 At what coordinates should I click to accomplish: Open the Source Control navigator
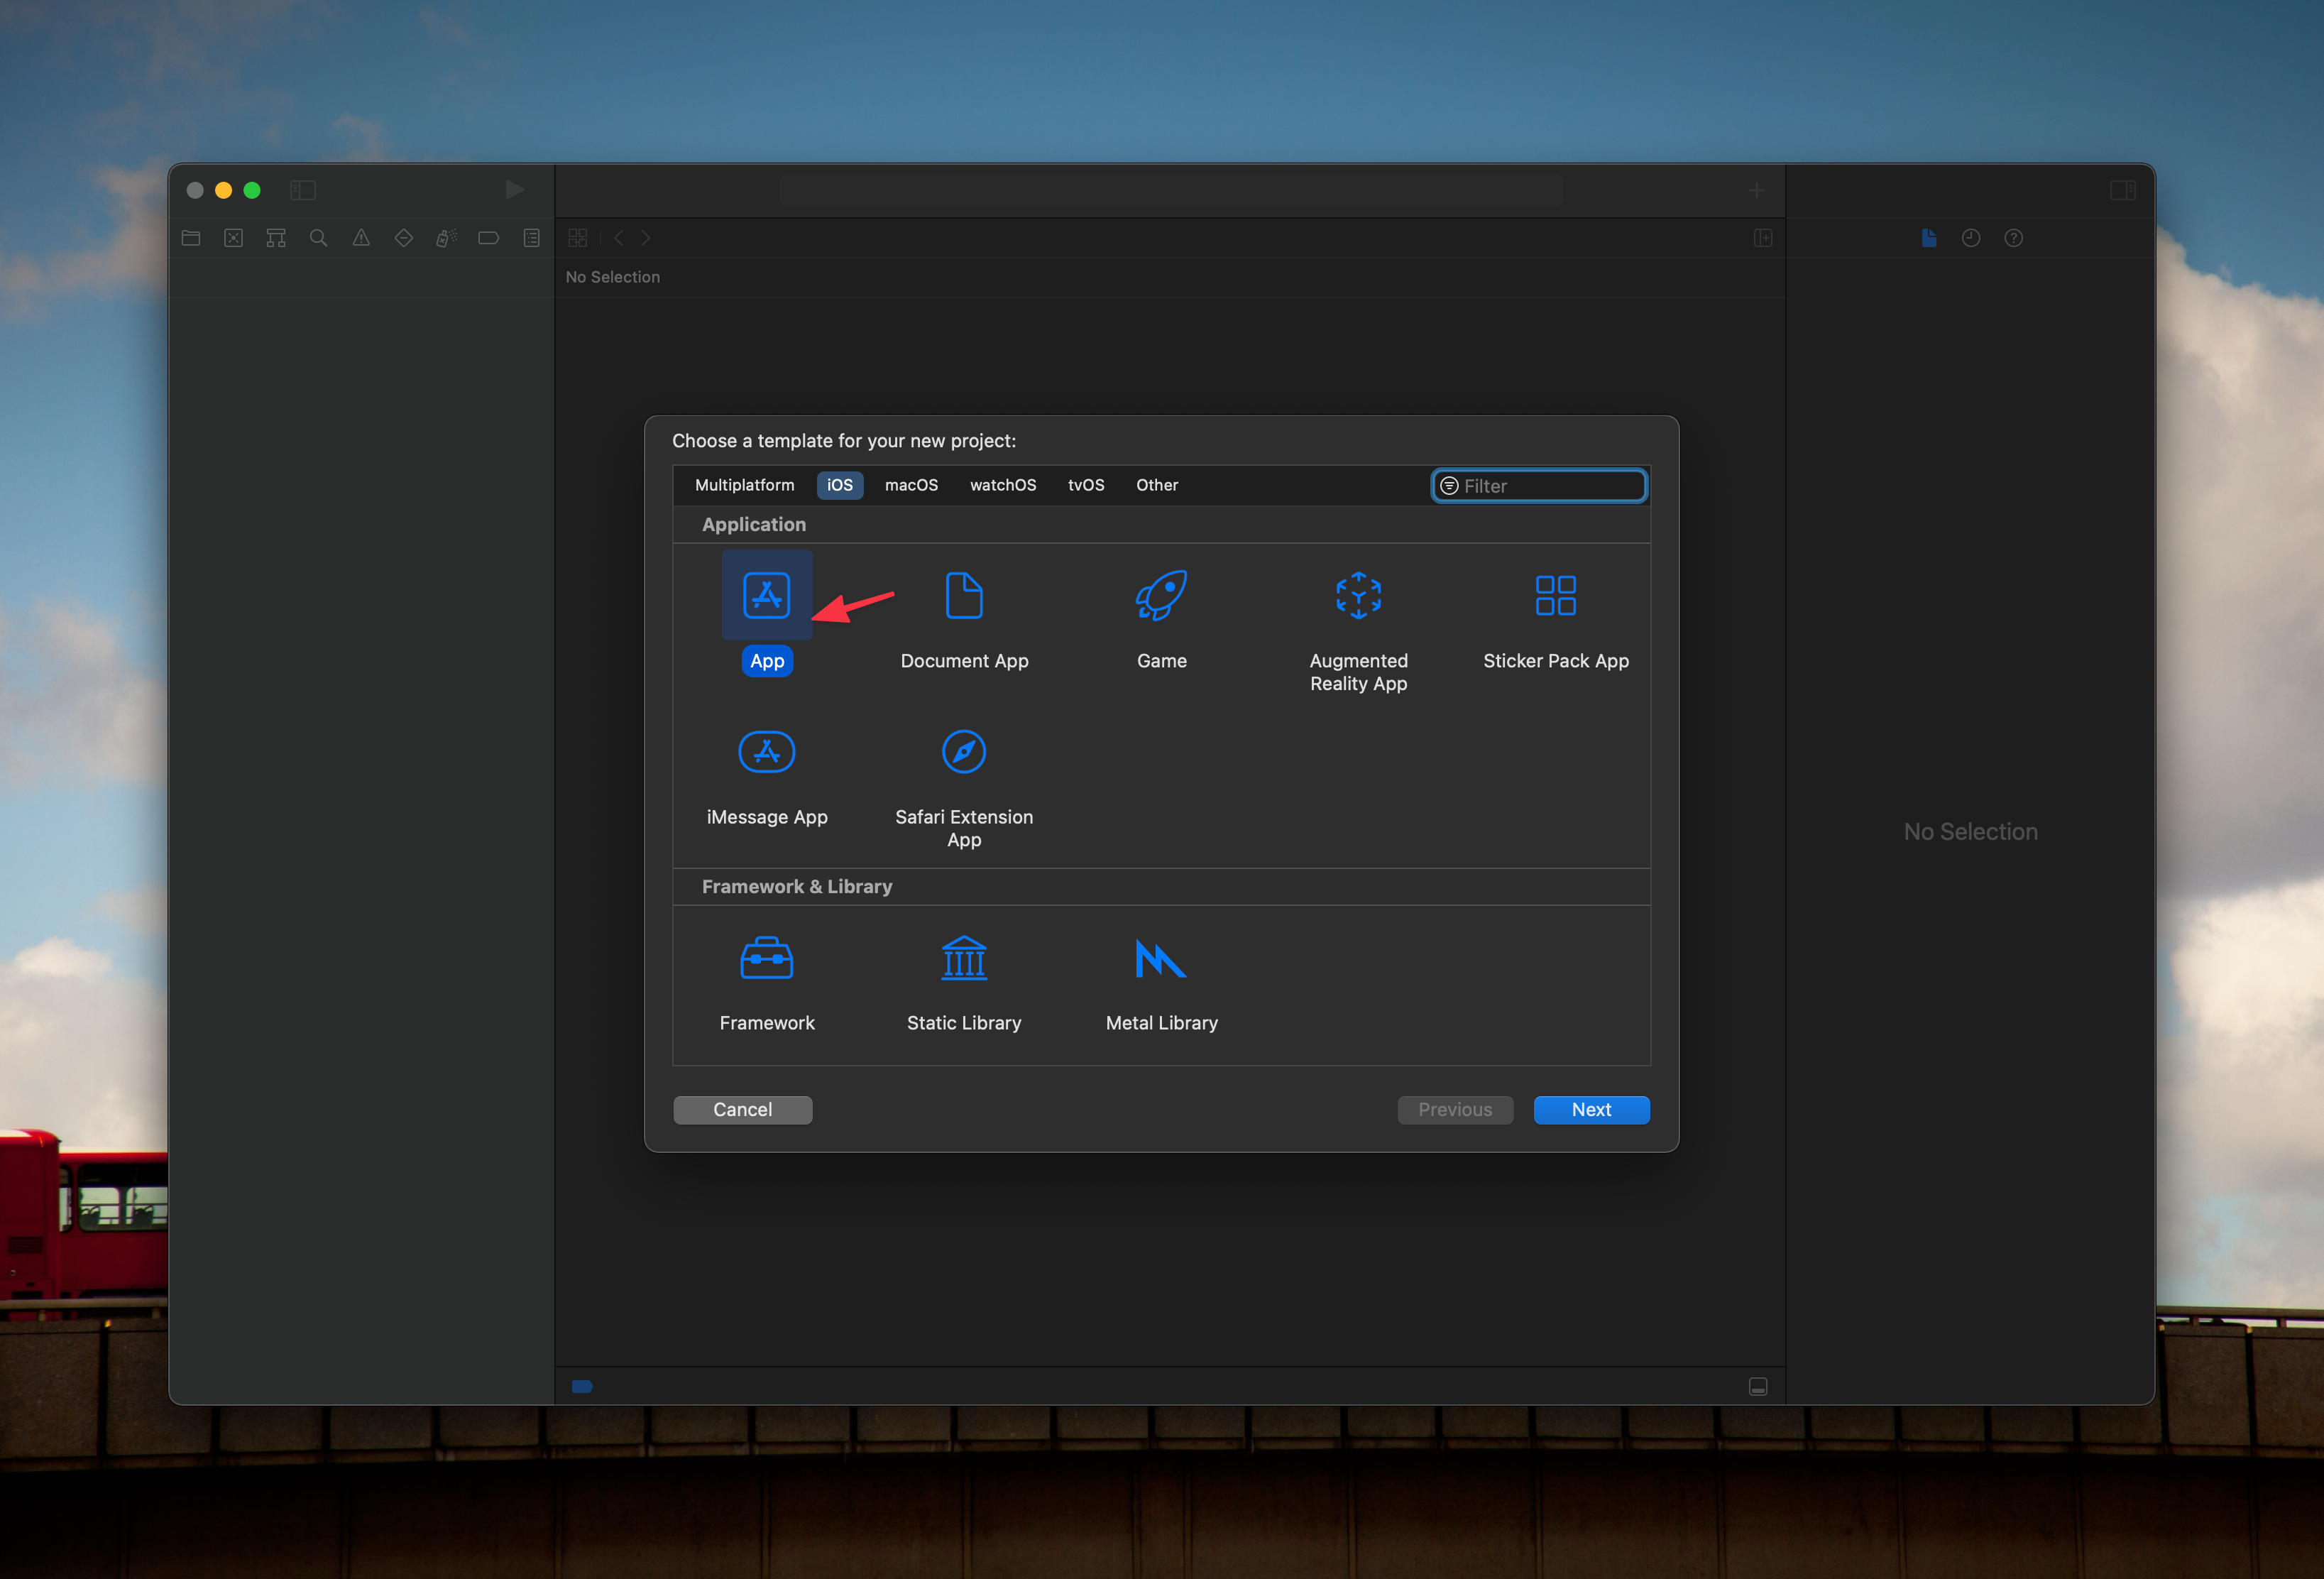(x=234, y=238)
